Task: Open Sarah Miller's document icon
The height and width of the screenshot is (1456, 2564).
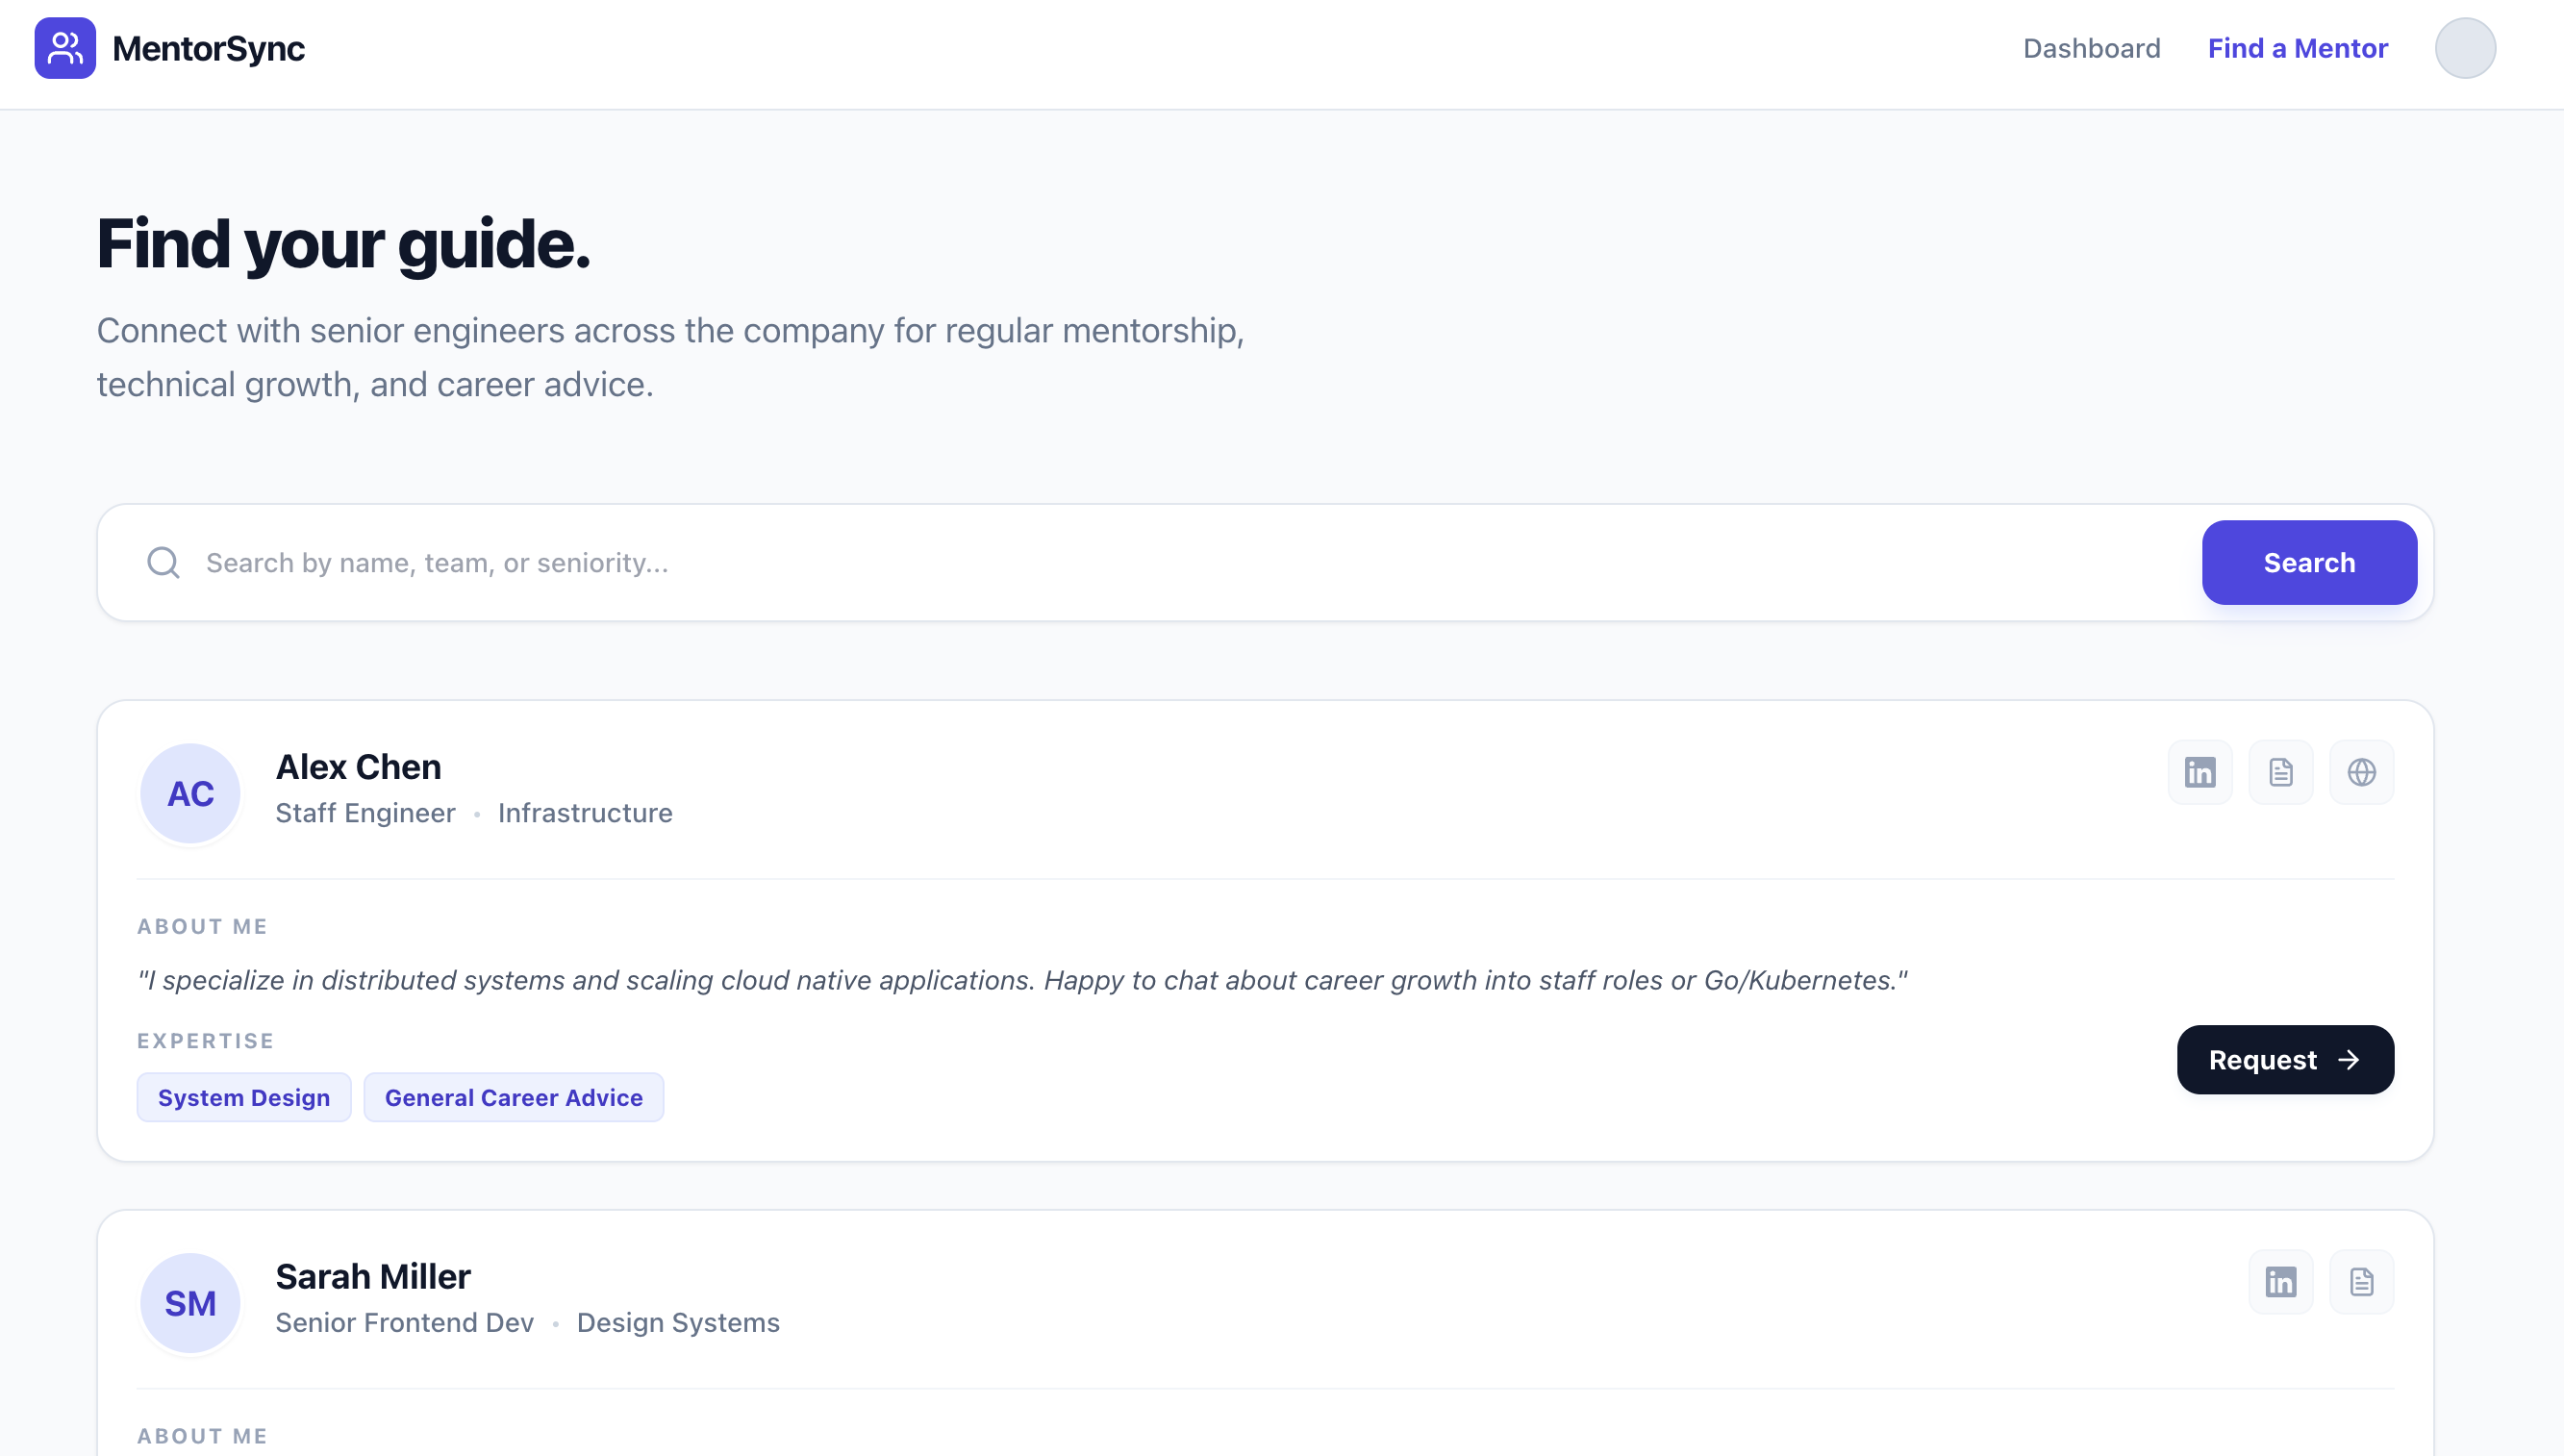Action: 2362,1282
